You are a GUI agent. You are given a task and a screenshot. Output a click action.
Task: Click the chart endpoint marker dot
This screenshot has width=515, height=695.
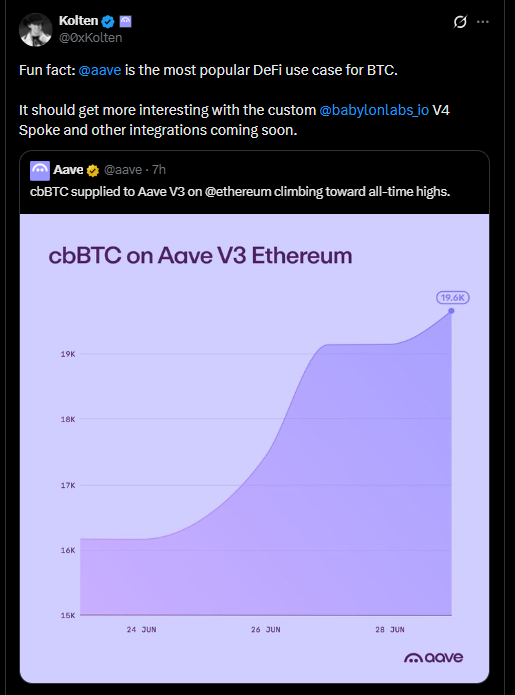click(451, 311)
